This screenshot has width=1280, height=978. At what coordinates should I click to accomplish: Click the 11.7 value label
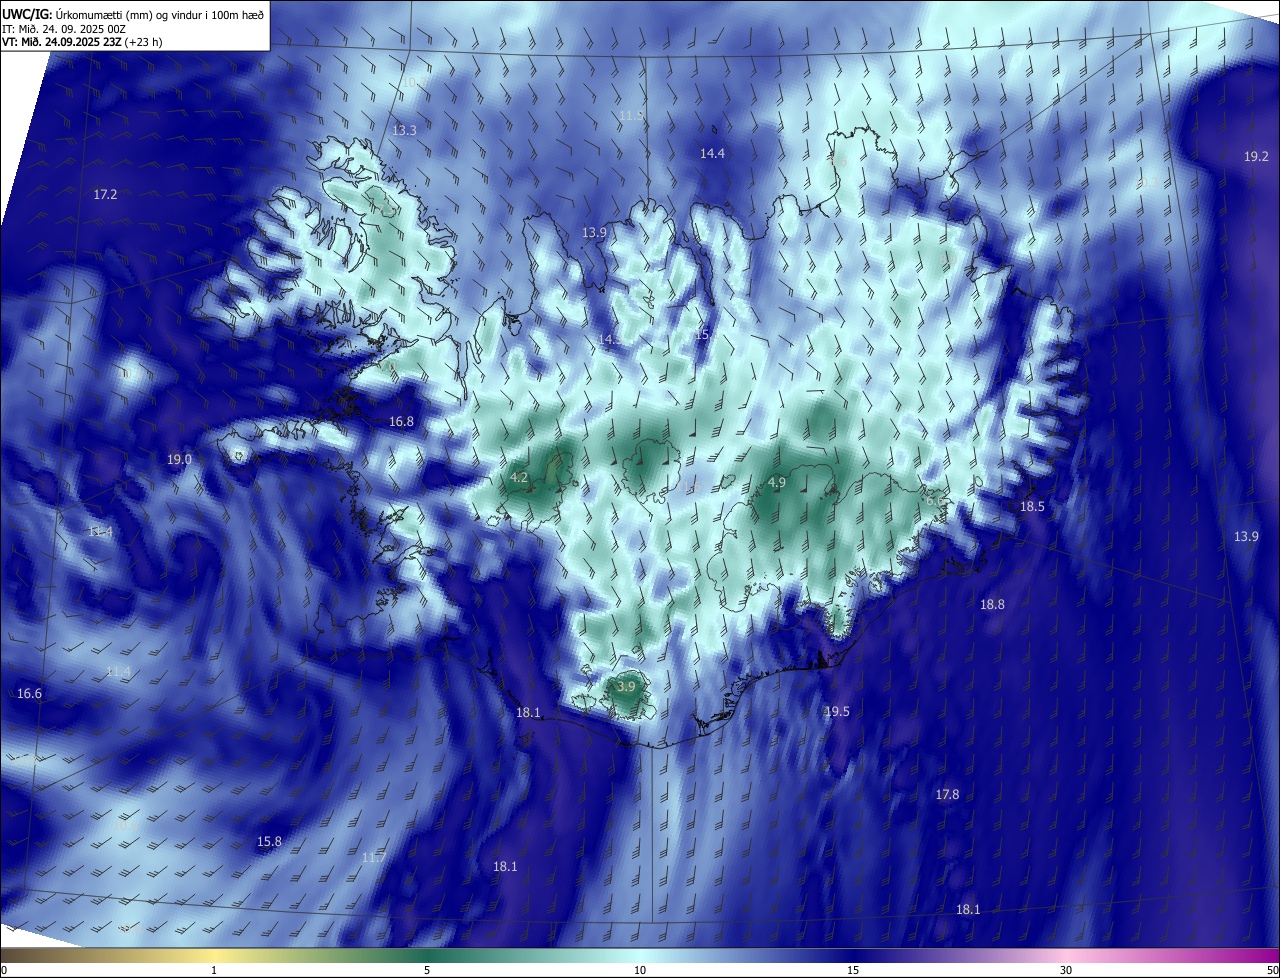[x=373, y=858]
